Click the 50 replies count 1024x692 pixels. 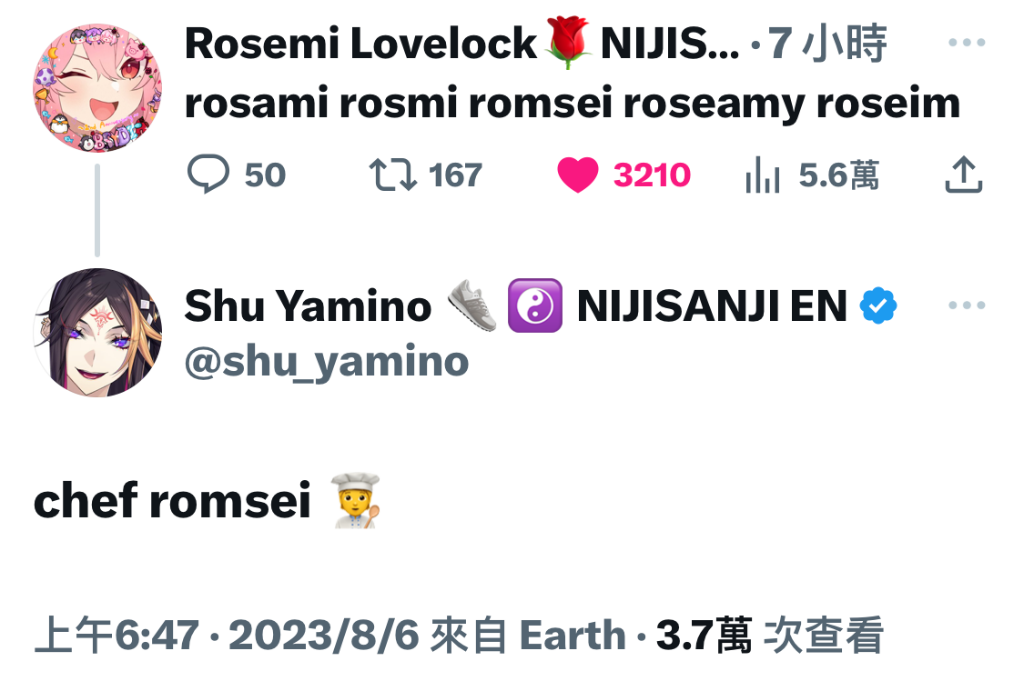click(265, 175)
